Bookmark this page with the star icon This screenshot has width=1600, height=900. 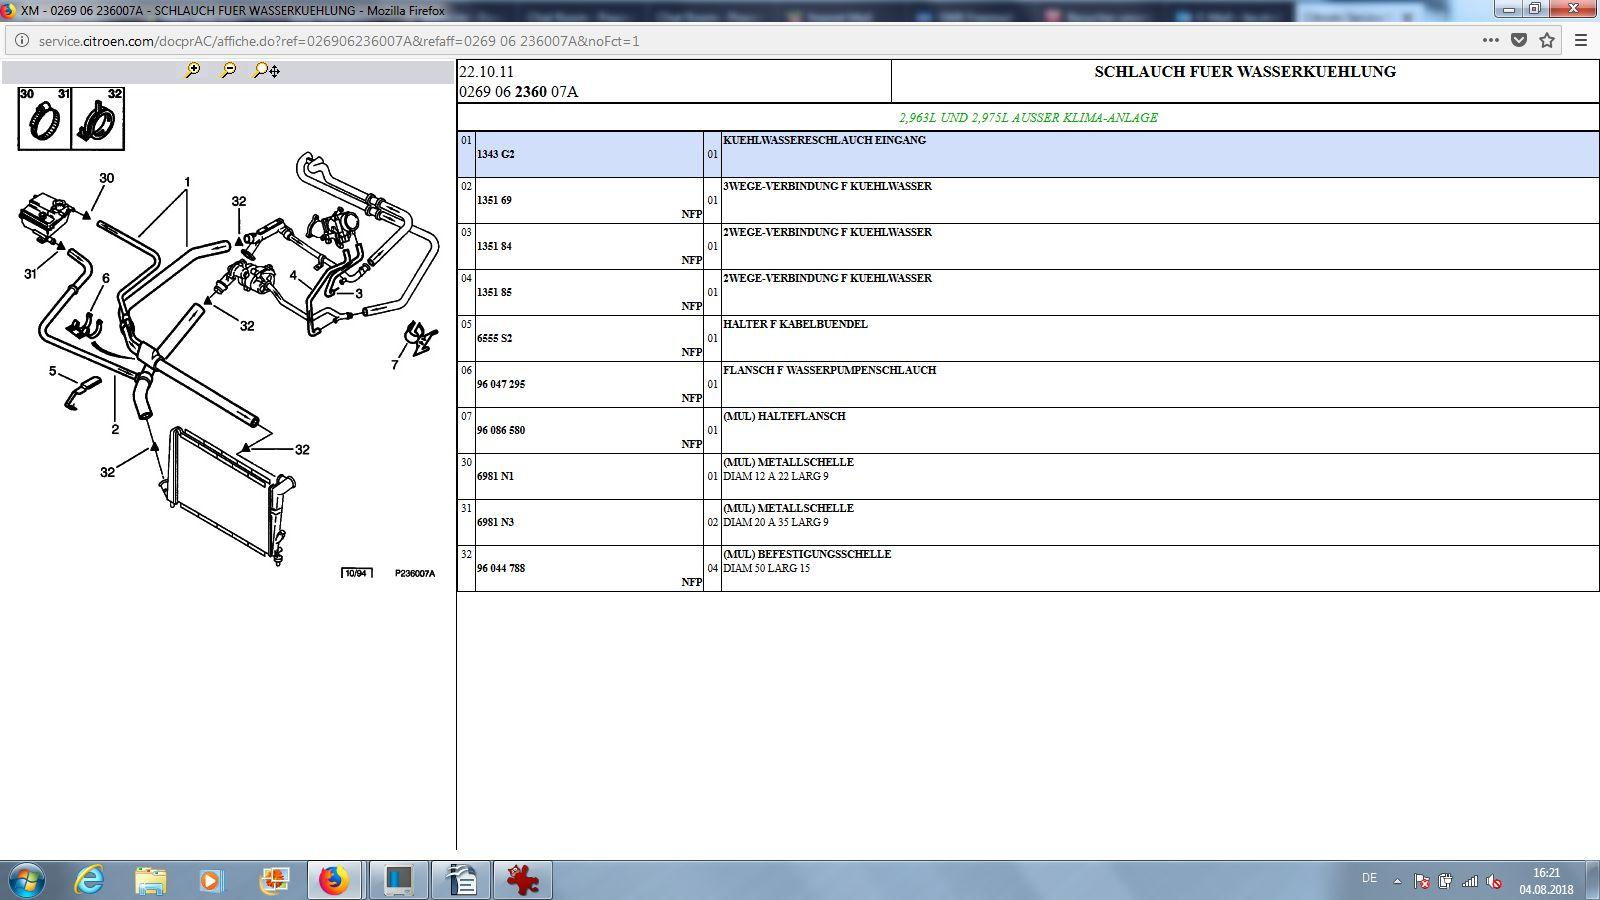click(x=1547, y=41)
